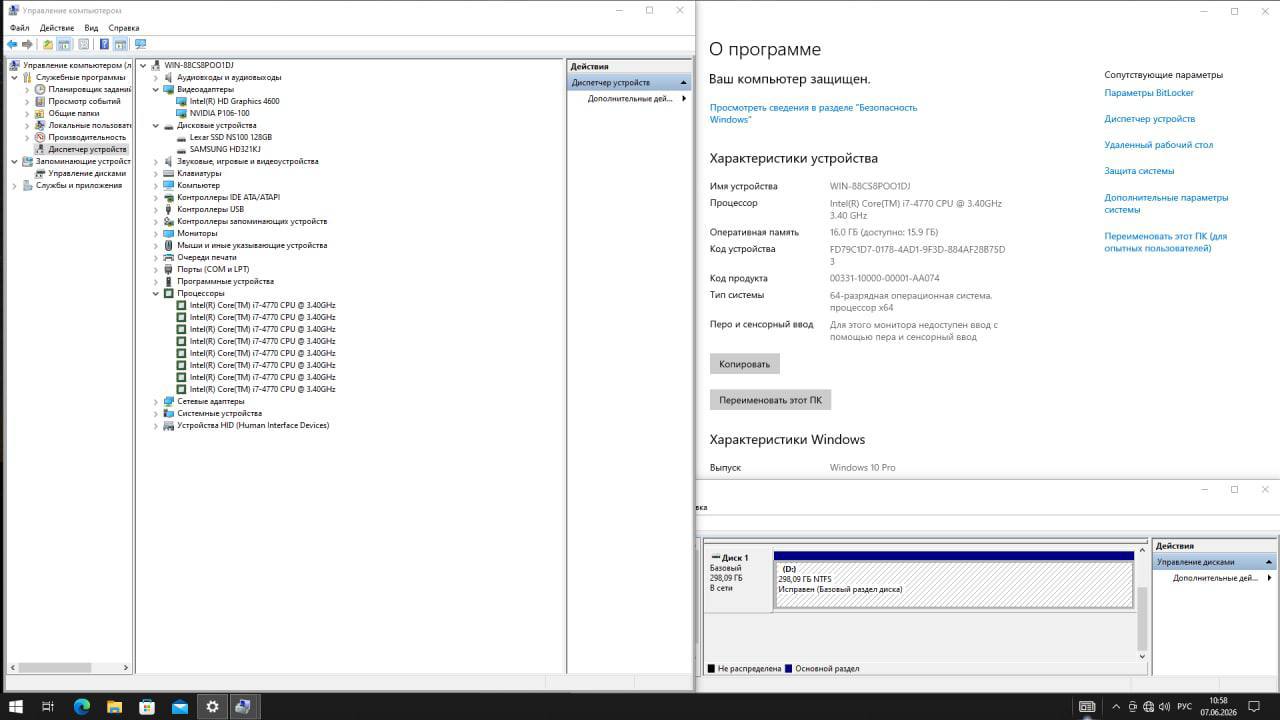Collapse the Видеоадаптеры node
This screenshot has height=720, width=1280.
pyautogui.click(x=156, y=89)
